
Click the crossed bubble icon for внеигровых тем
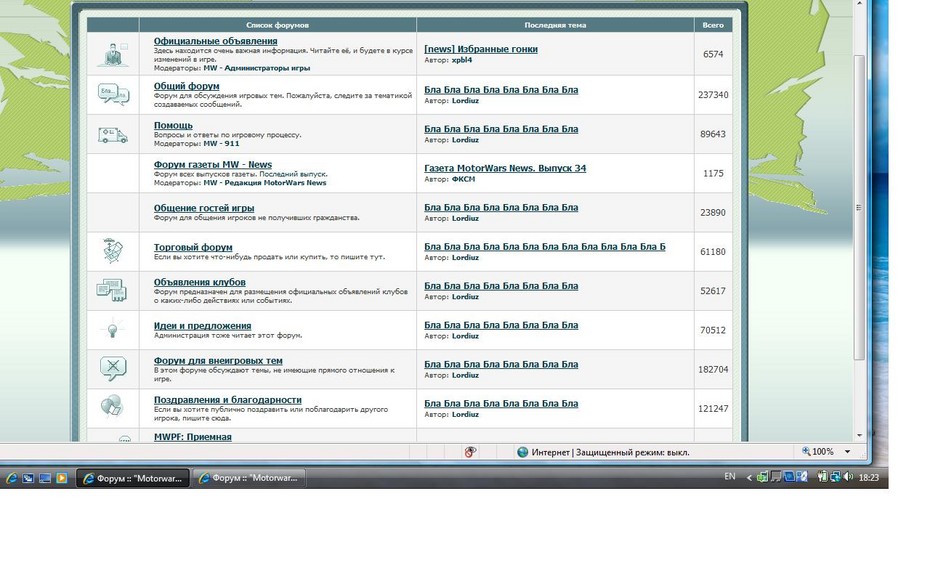113,368
